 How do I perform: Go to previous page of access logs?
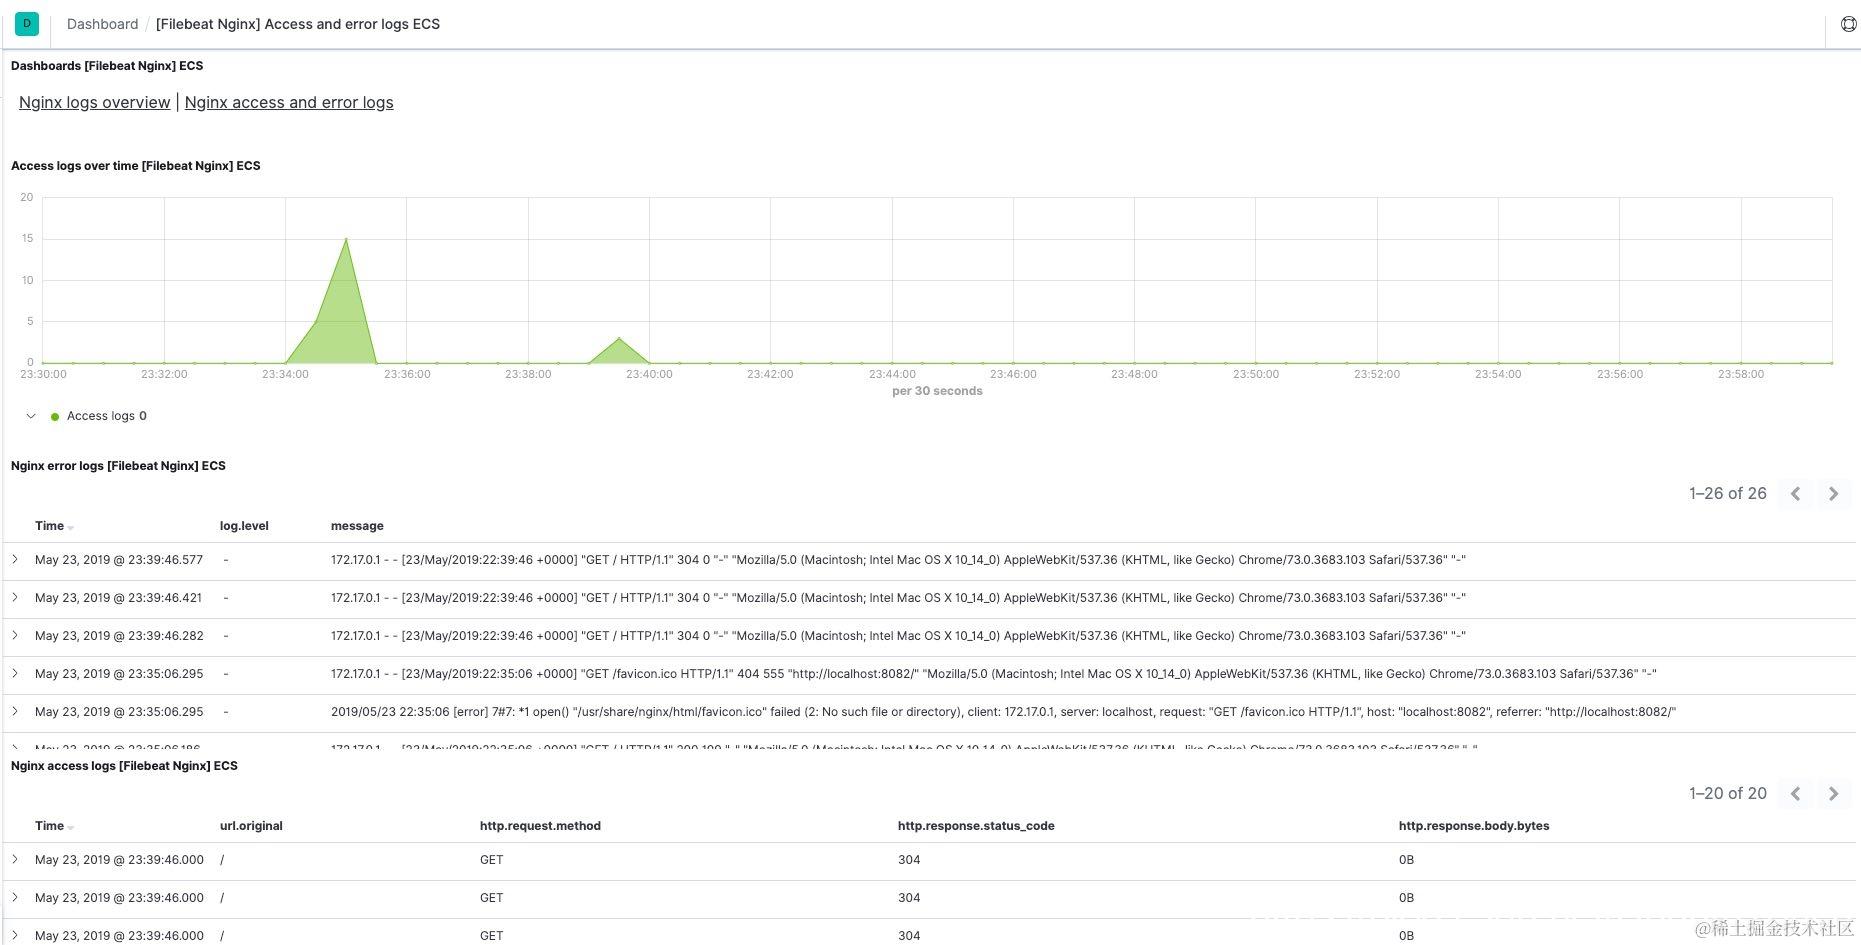tap(1796, 794)
